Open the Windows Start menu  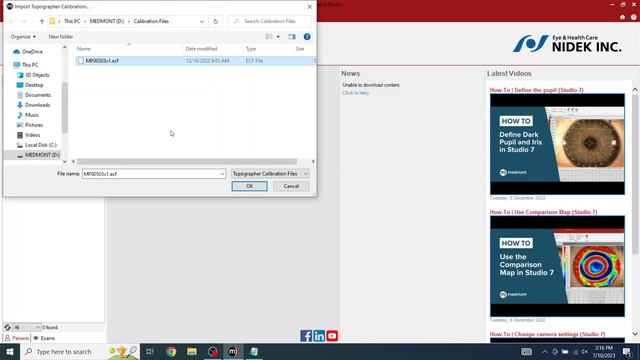pos(10,351)
